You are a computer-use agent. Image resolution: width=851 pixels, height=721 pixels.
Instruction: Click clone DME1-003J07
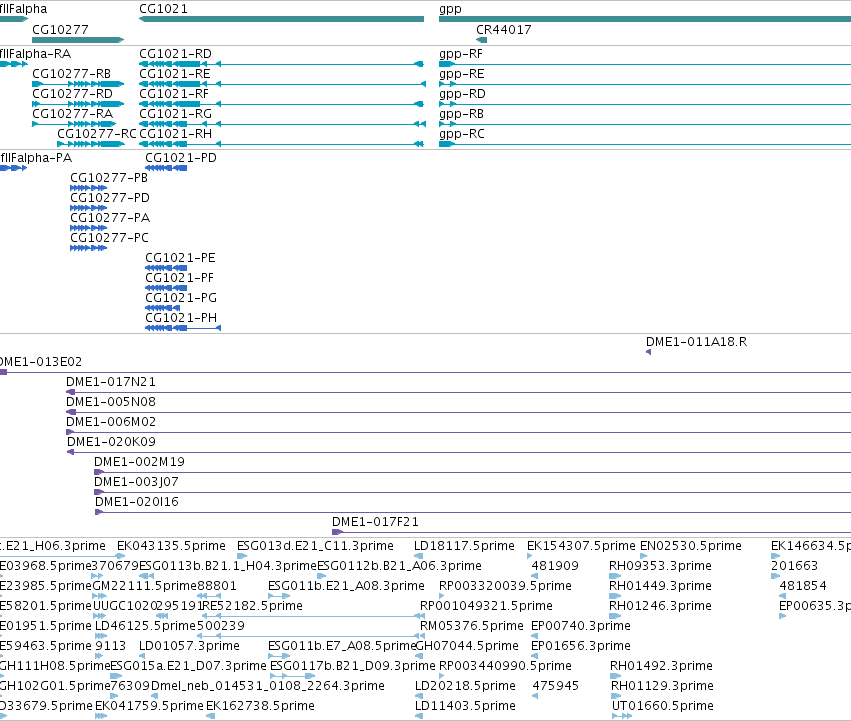(472, 492)
